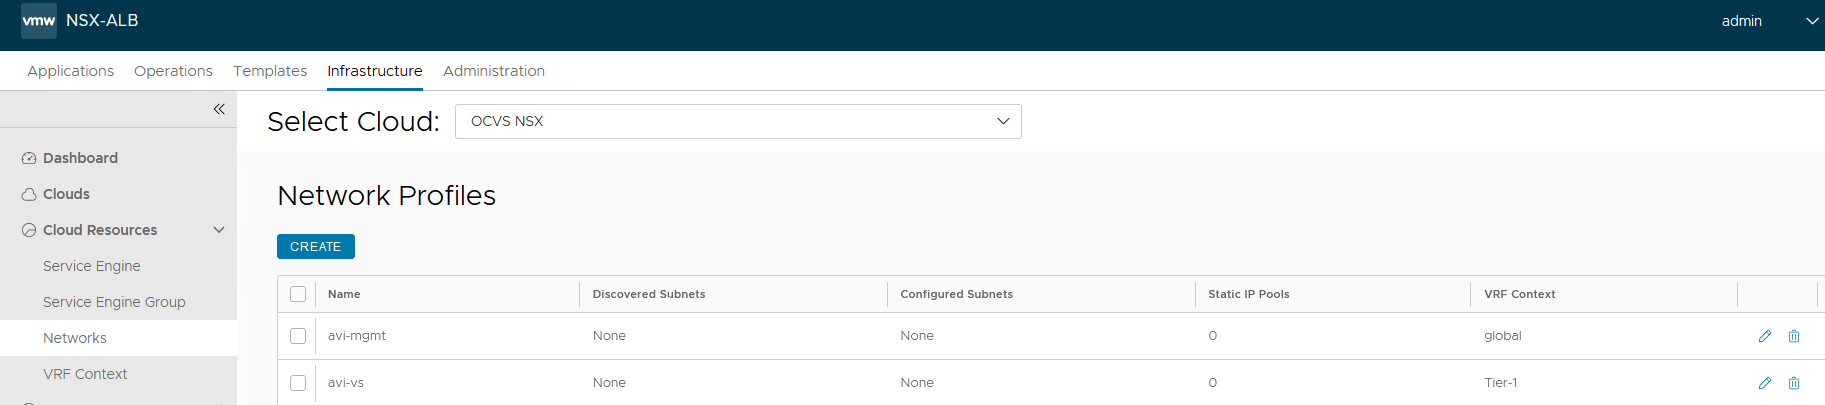Delete the avi-mgmt network with trash icon
Viewport: 1825px width, 405px height.
(x=1794, y=336)
